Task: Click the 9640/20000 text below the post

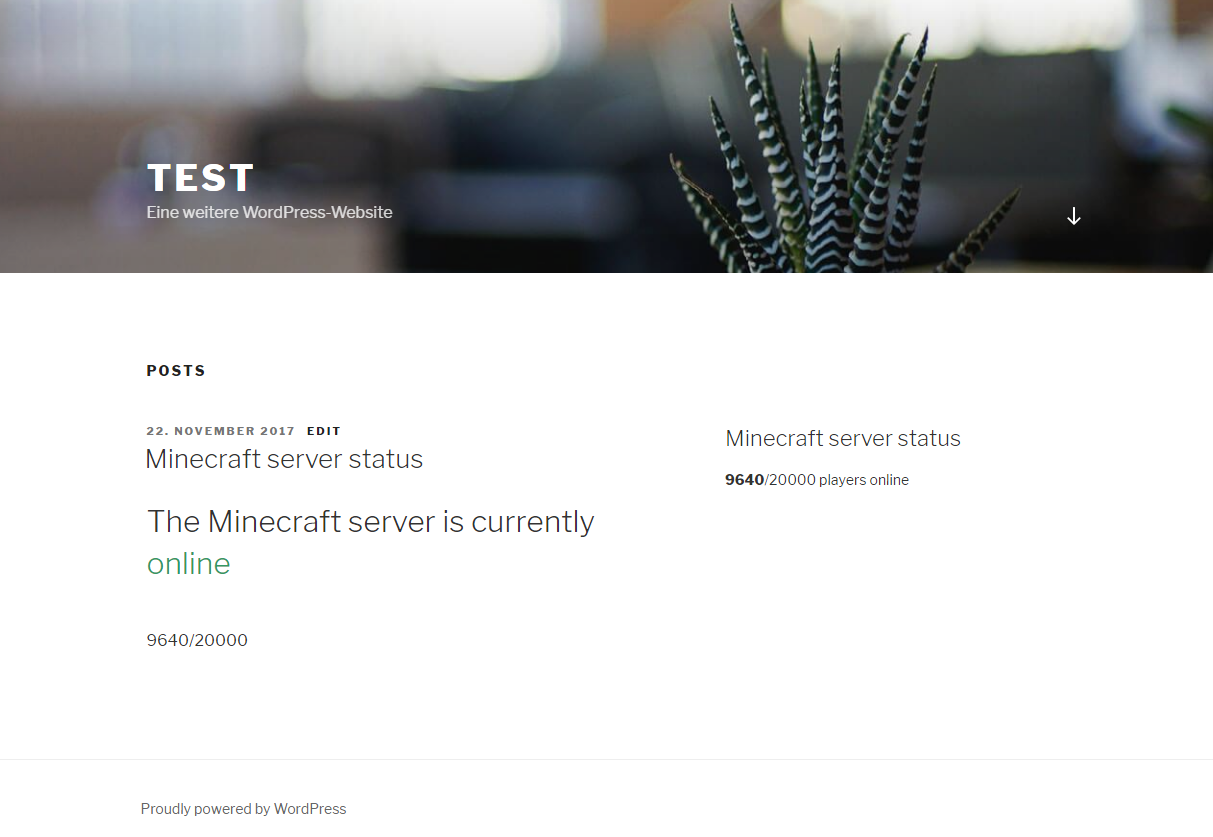Action: pos(197,640)
